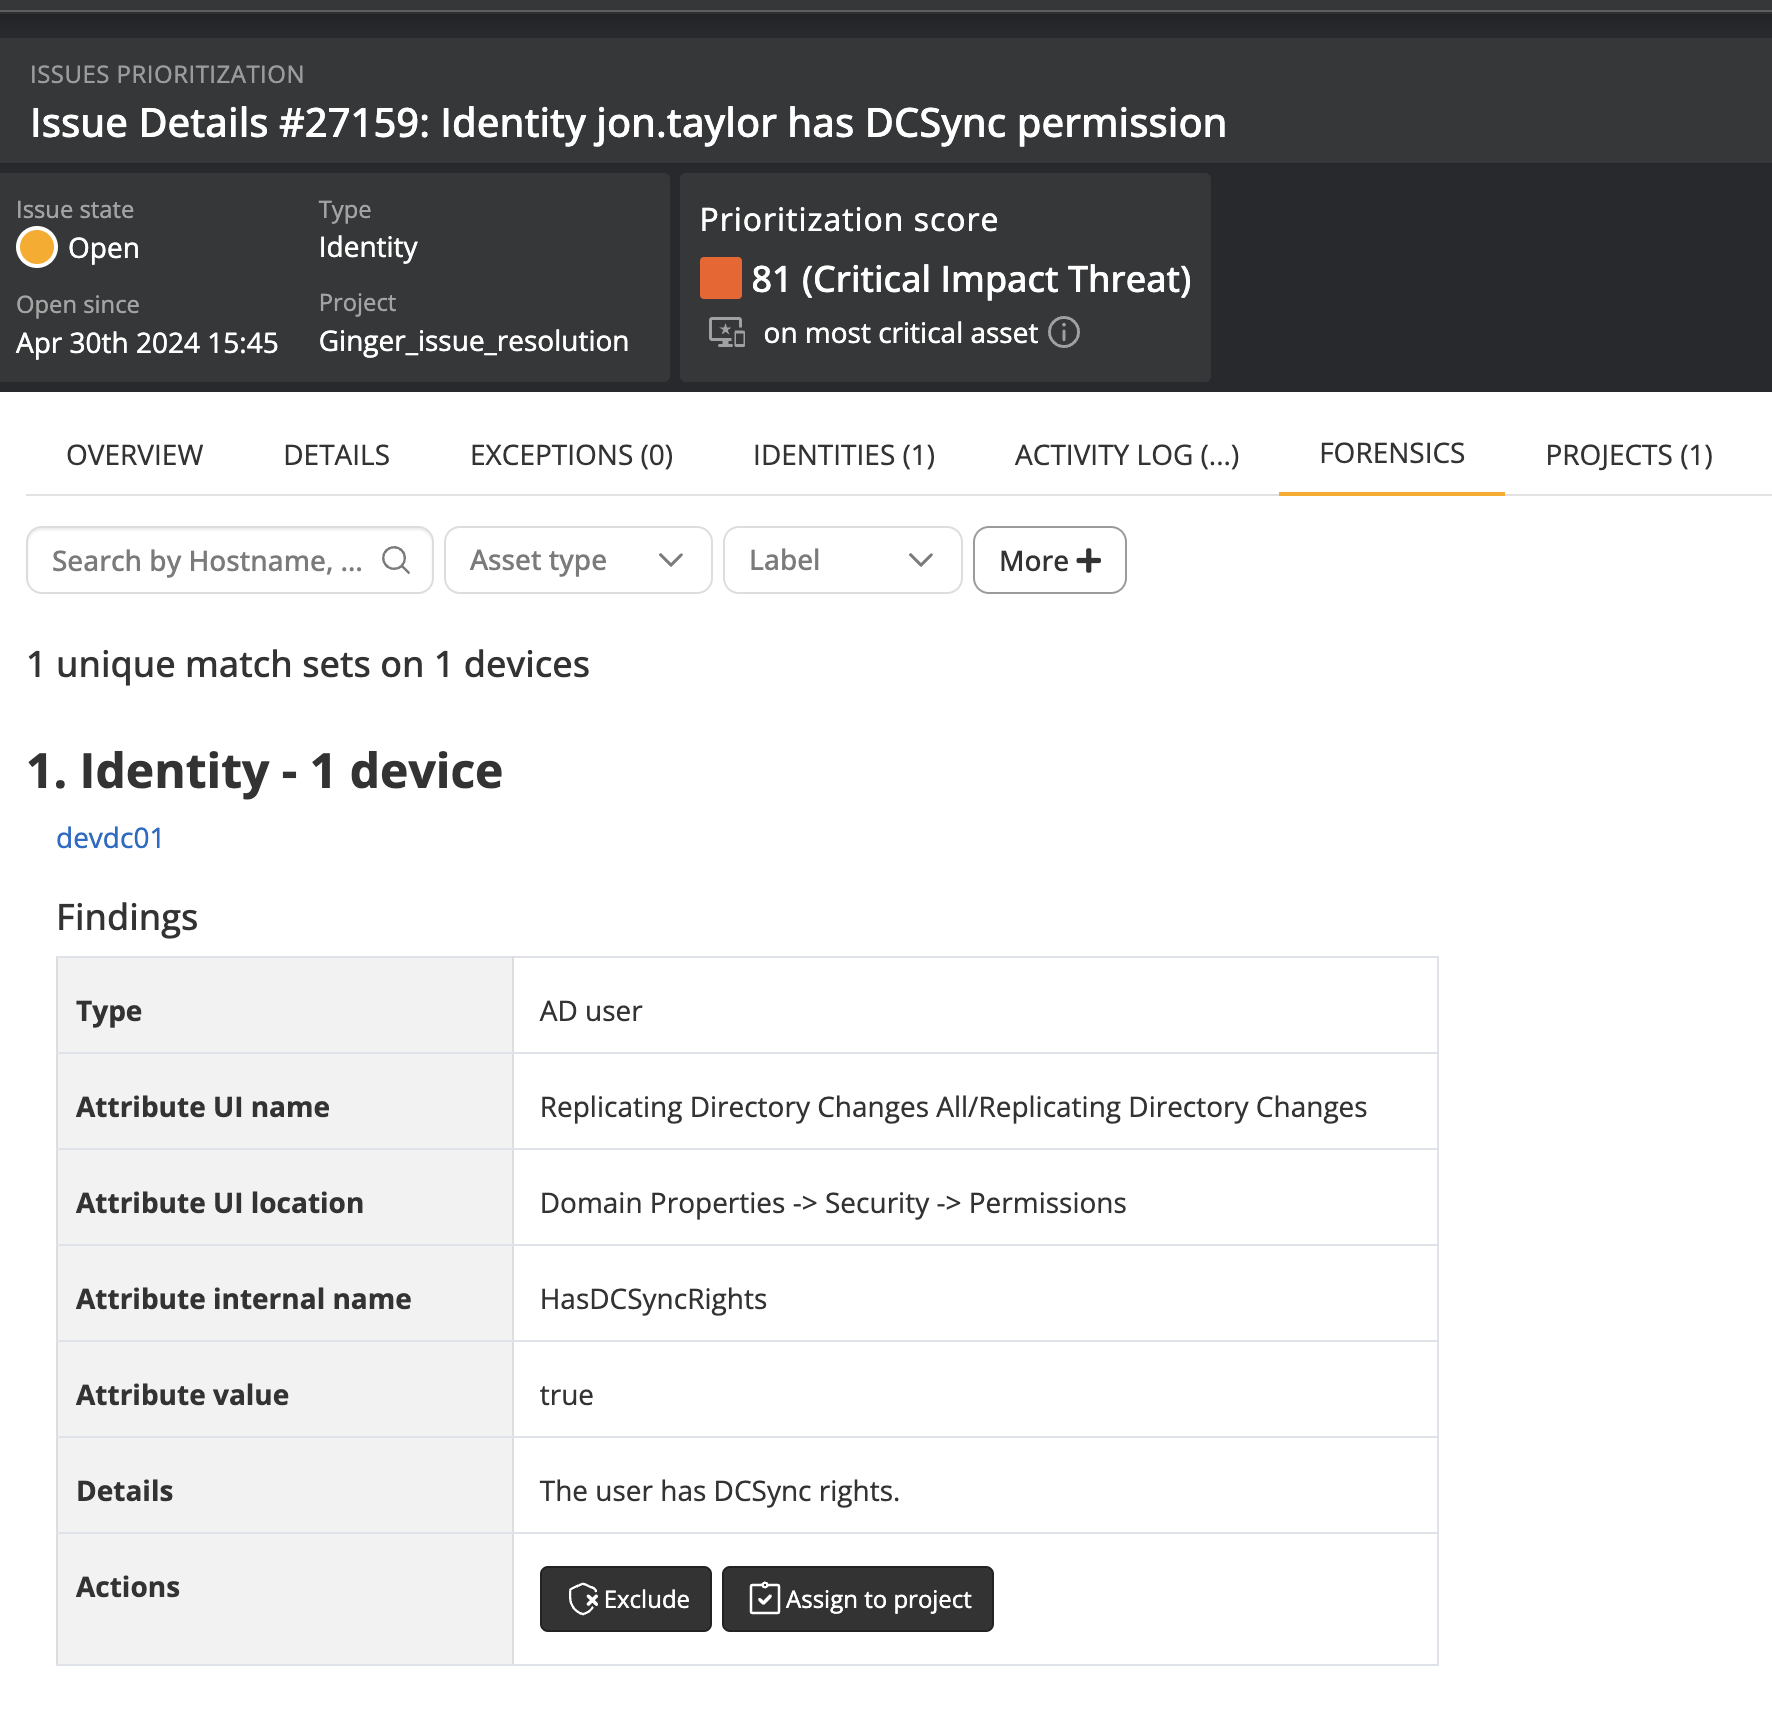Expand the Label dropdown
This screenshot has width=1772, height=1720.
coord(842,560)
